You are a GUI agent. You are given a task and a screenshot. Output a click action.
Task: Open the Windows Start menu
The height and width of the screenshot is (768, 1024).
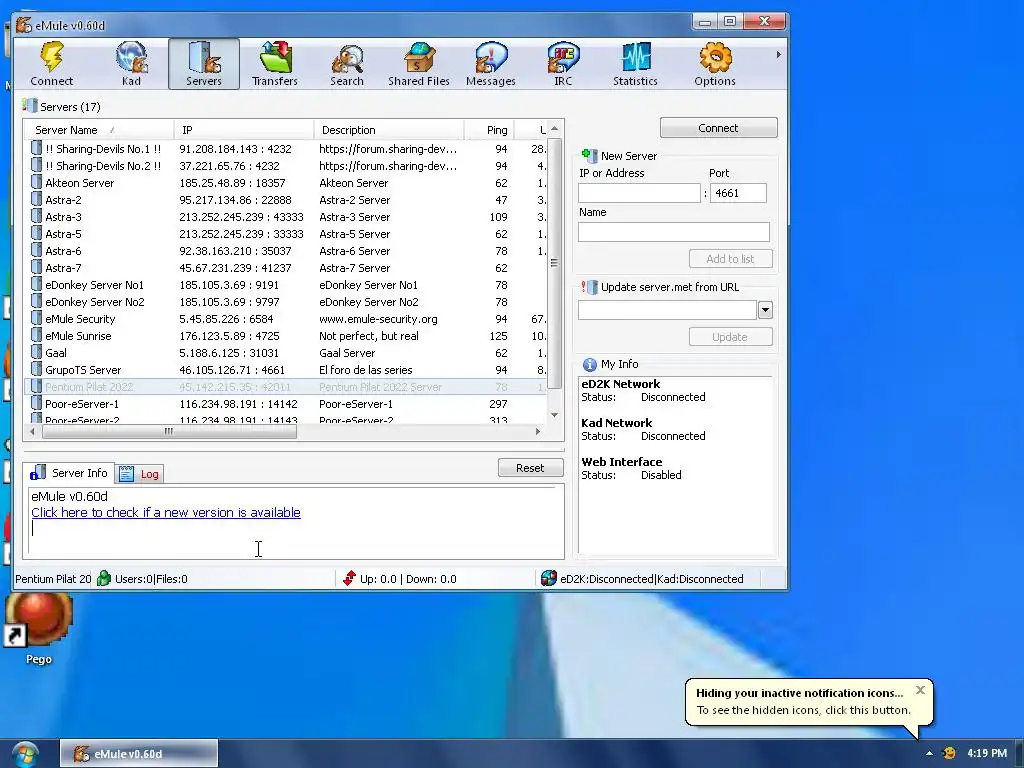(x=24, y=755)
